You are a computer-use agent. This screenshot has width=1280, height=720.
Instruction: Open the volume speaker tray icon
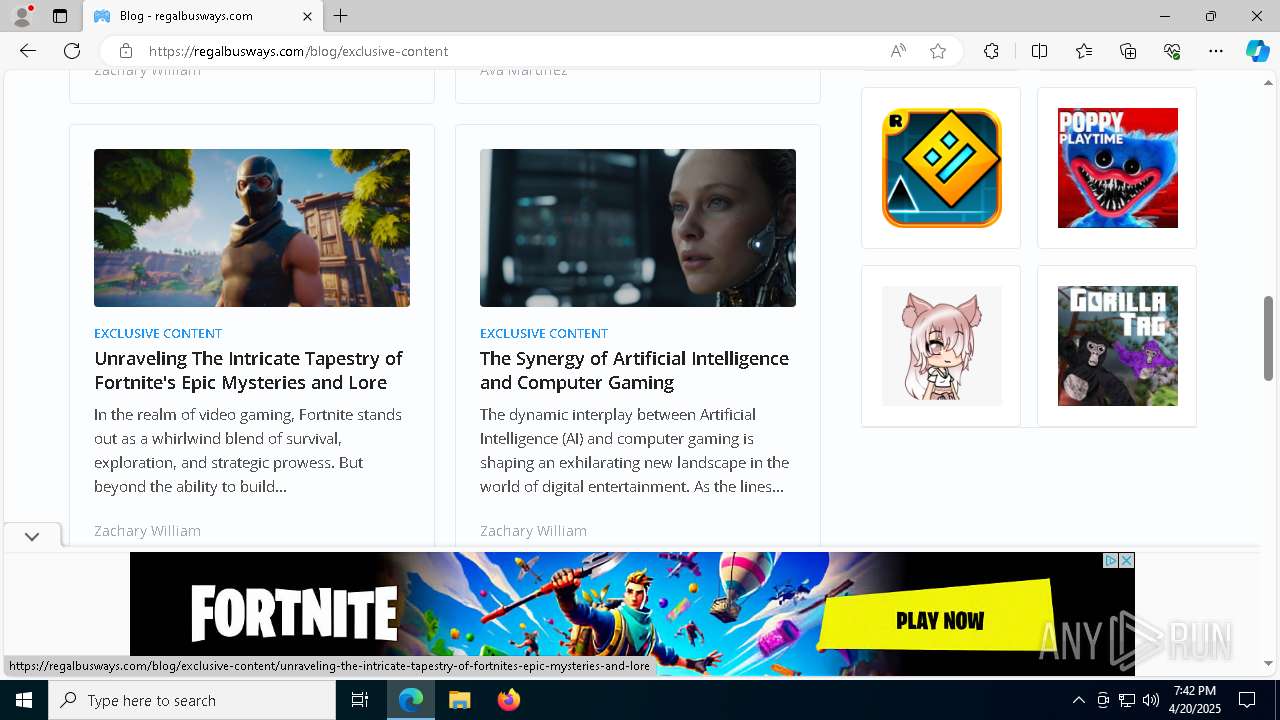1151,700
